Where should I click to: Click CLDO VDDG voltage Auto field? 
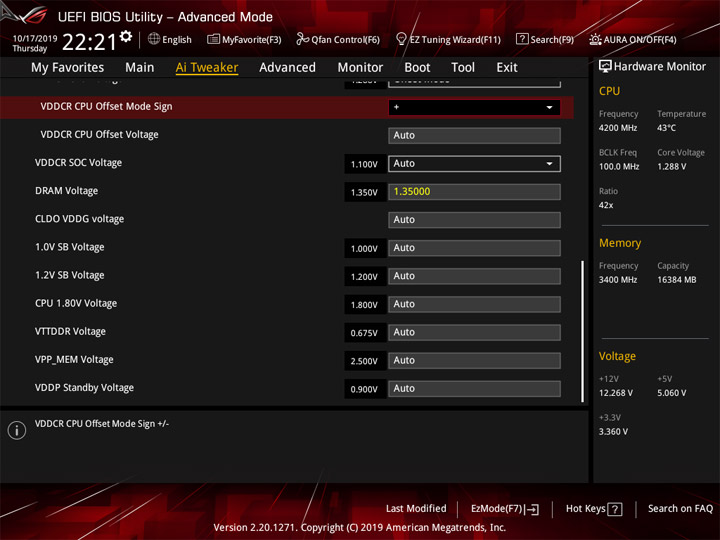click(x=474, y=220)
